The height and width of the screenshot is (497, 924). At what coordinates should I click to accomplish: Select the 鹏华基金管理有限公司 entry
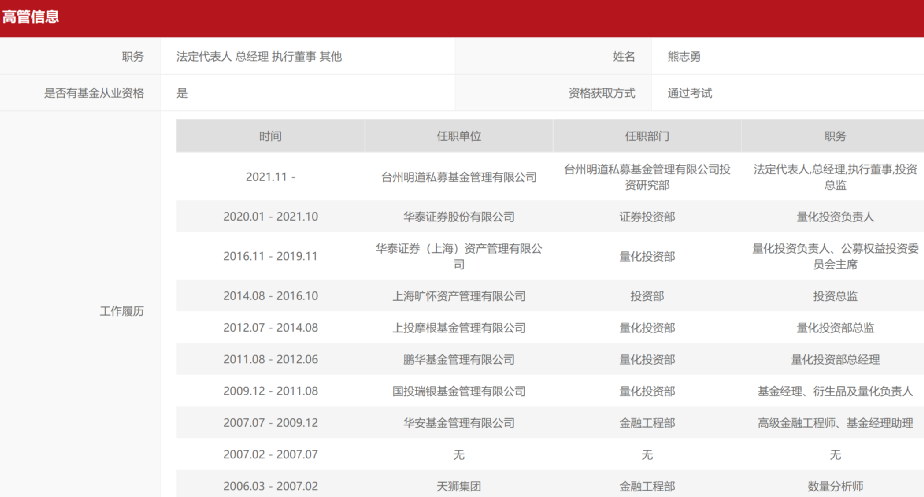(x=459, y=359)
